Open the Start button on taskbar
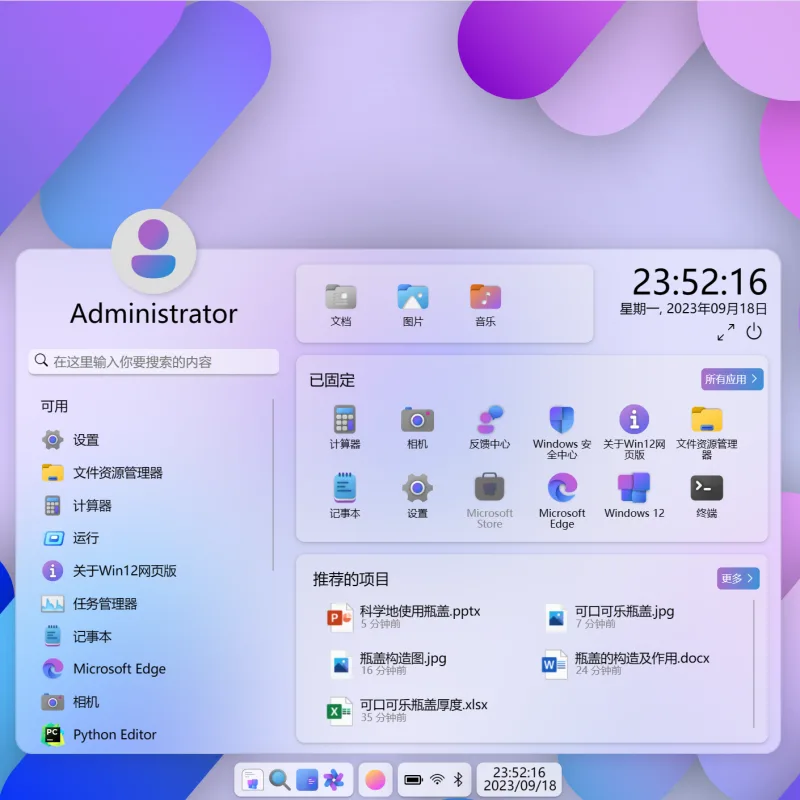Image resolution: width=800 pixels, height=800 pixels. (x=252, y=780)
